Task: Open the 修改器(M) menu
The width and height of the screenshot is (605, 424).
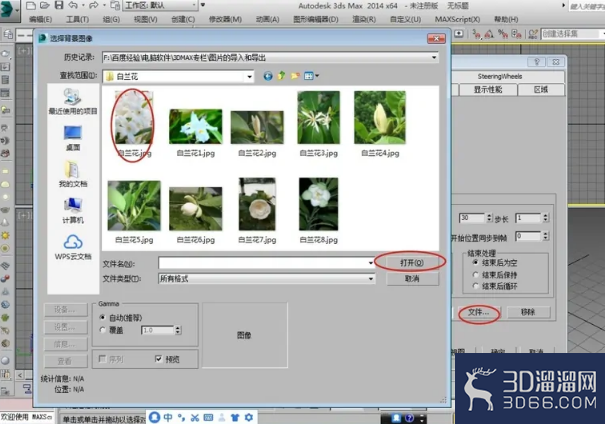Action: tap(225, 19)
